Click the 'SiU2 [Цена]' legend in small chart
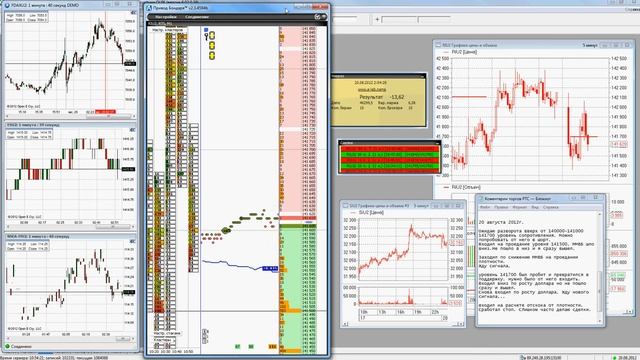Screen dimensions: 640x360 [371, 213]
